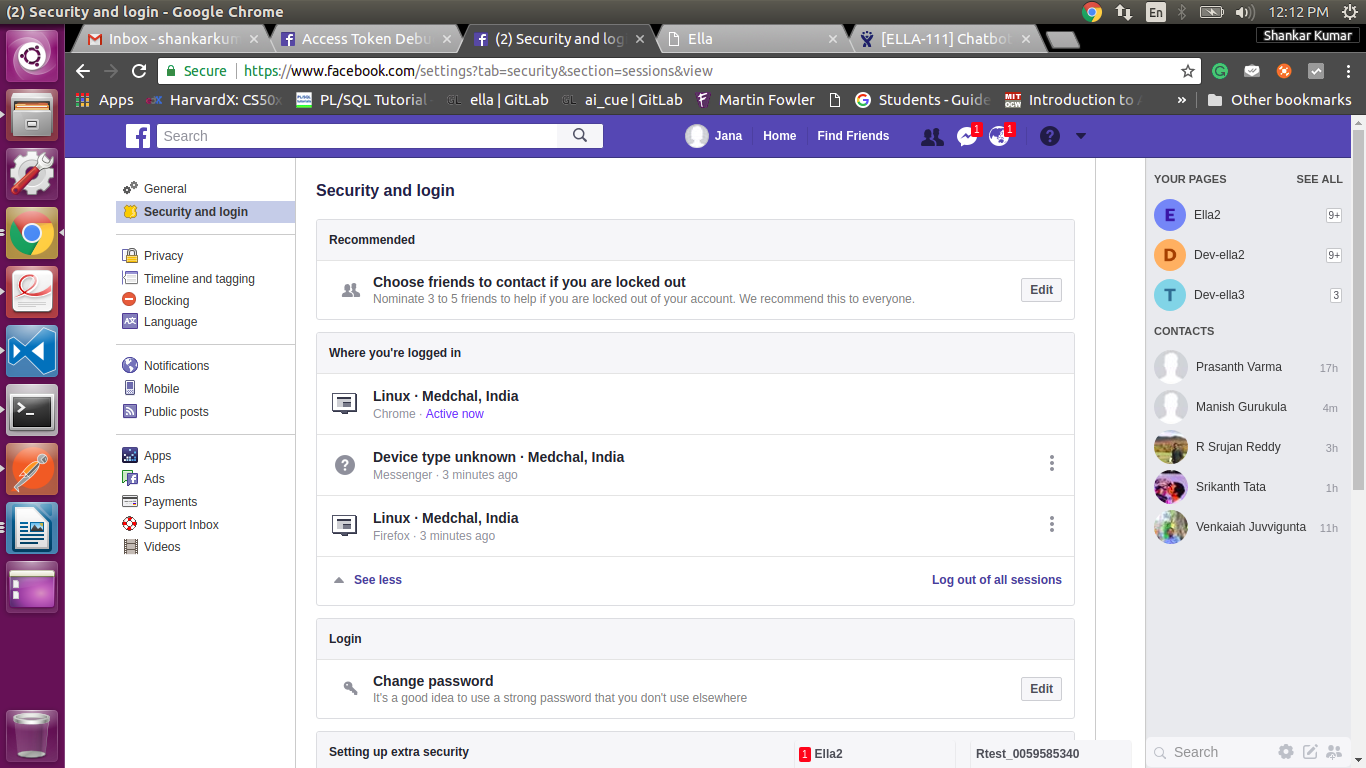
Task: Open Privacy settings
Action: coord(163,256)
